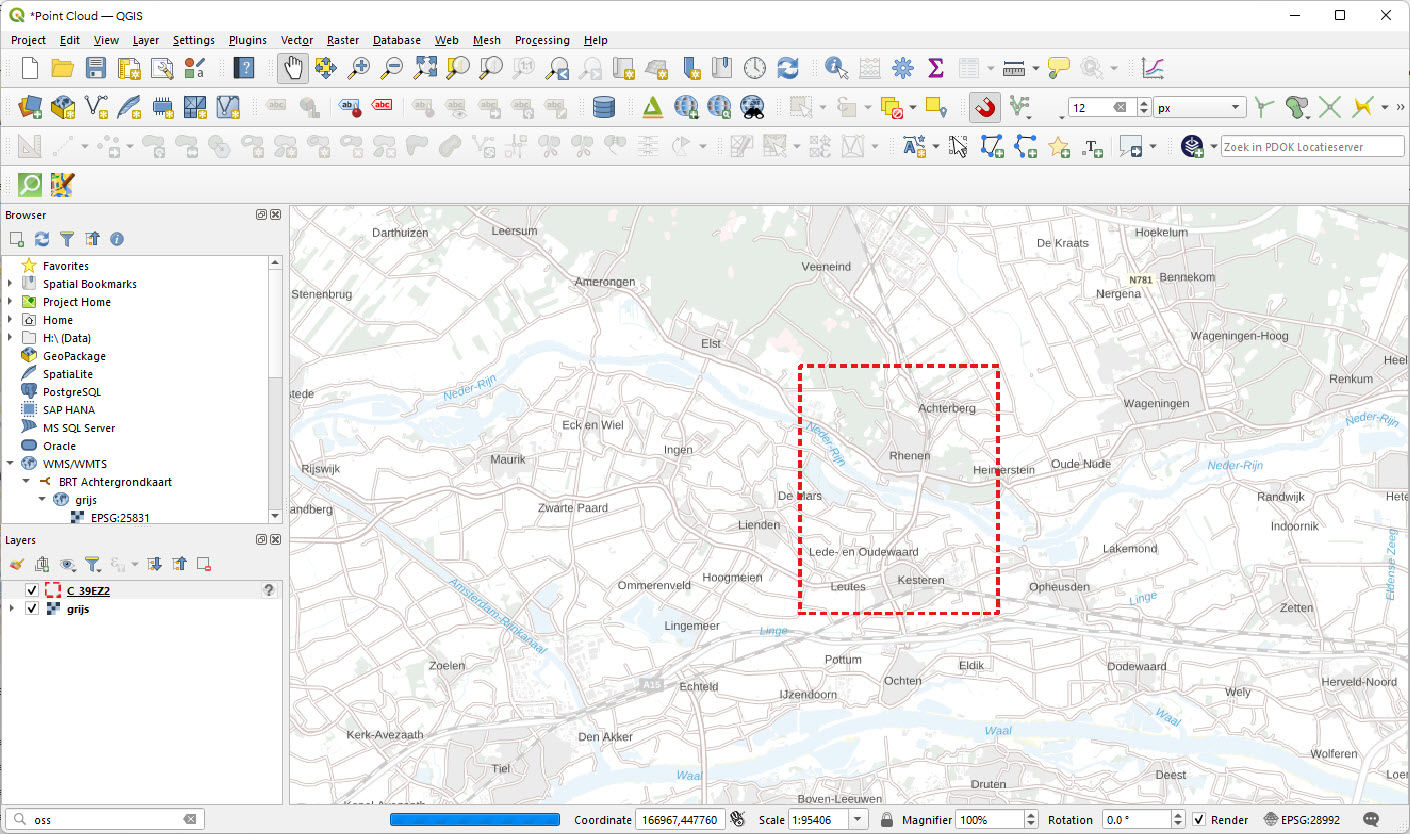Select the Pan Map tool
Image resolution: width=1410 pixels, height=834 pixels.
[x=291, y=67]
